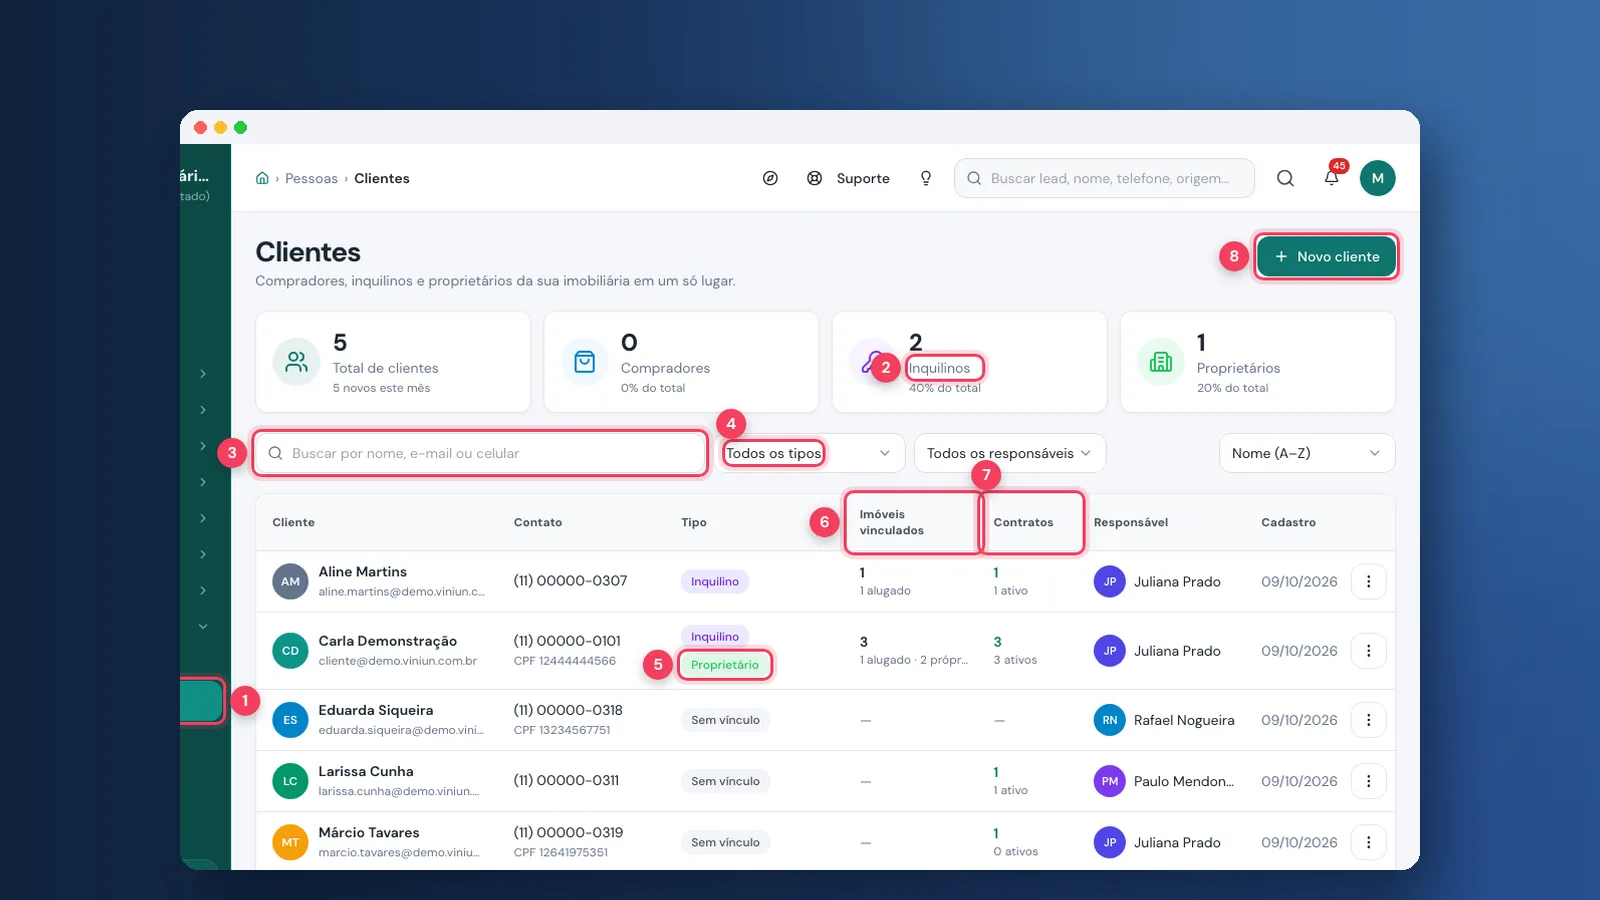Viewport: 1600px width, 900px height.
Task: Open the Proprietários stat card label
Action: pyautogui.click(x=1238, y=368)
